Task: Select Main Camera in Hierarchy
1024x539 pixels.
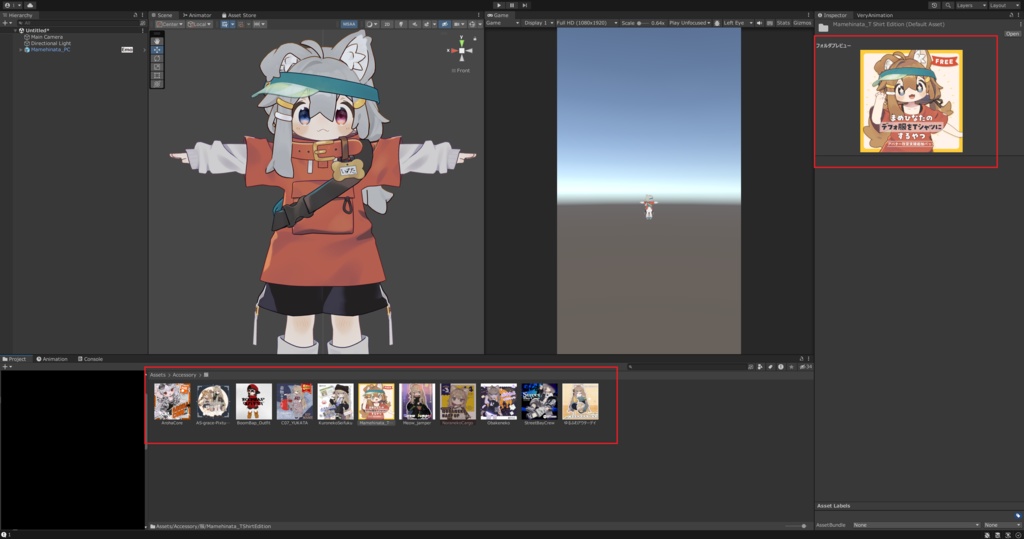Action: [x=46, y=37]
